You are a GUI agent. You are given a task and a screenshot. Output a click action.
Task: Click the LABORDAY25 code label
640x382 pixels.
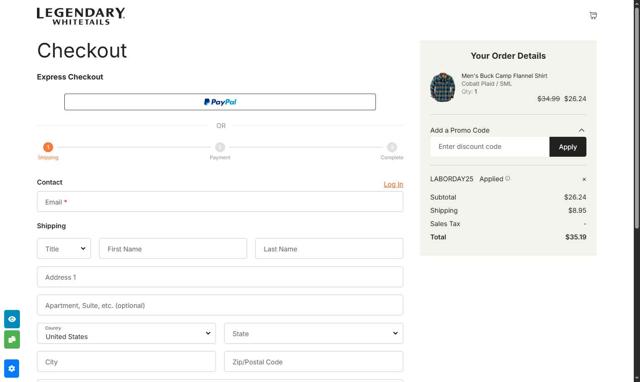(451, 179)
